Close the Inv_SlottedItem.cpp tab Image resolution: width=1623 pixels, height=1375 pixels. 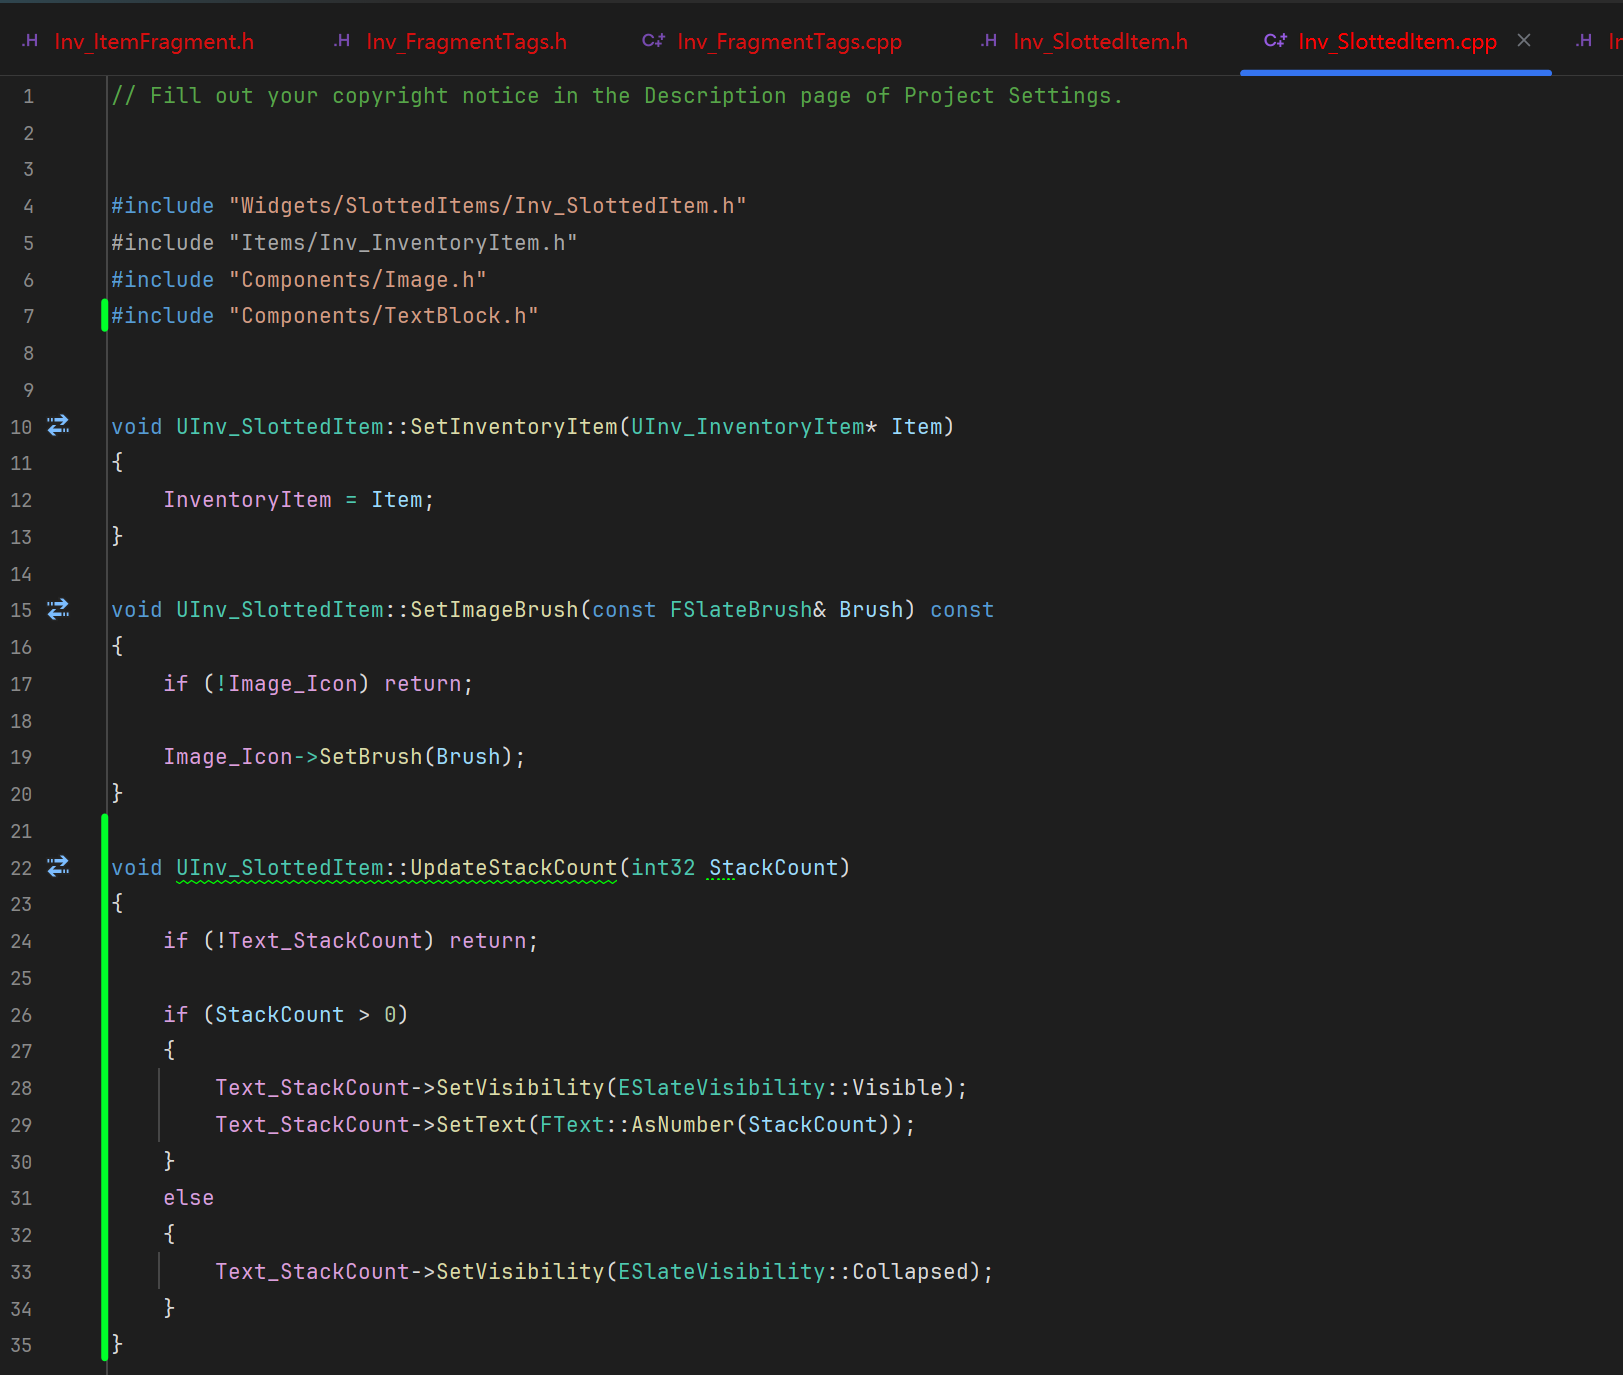(1524, 40)
